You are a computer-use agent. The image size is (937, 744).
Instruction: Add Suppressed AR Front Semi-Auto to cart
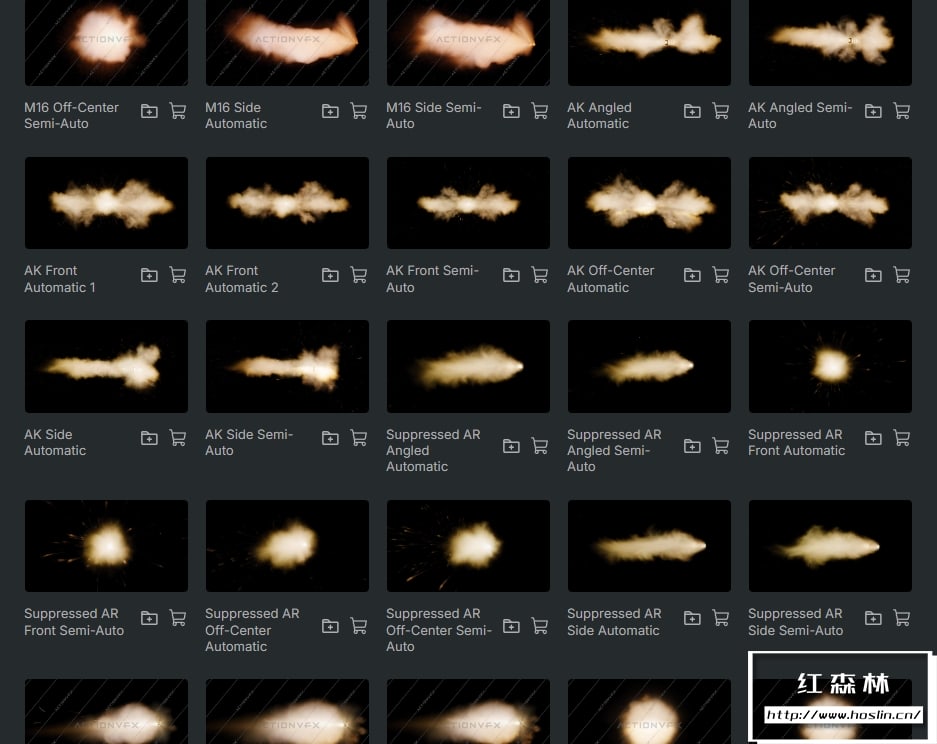point(177,618)
